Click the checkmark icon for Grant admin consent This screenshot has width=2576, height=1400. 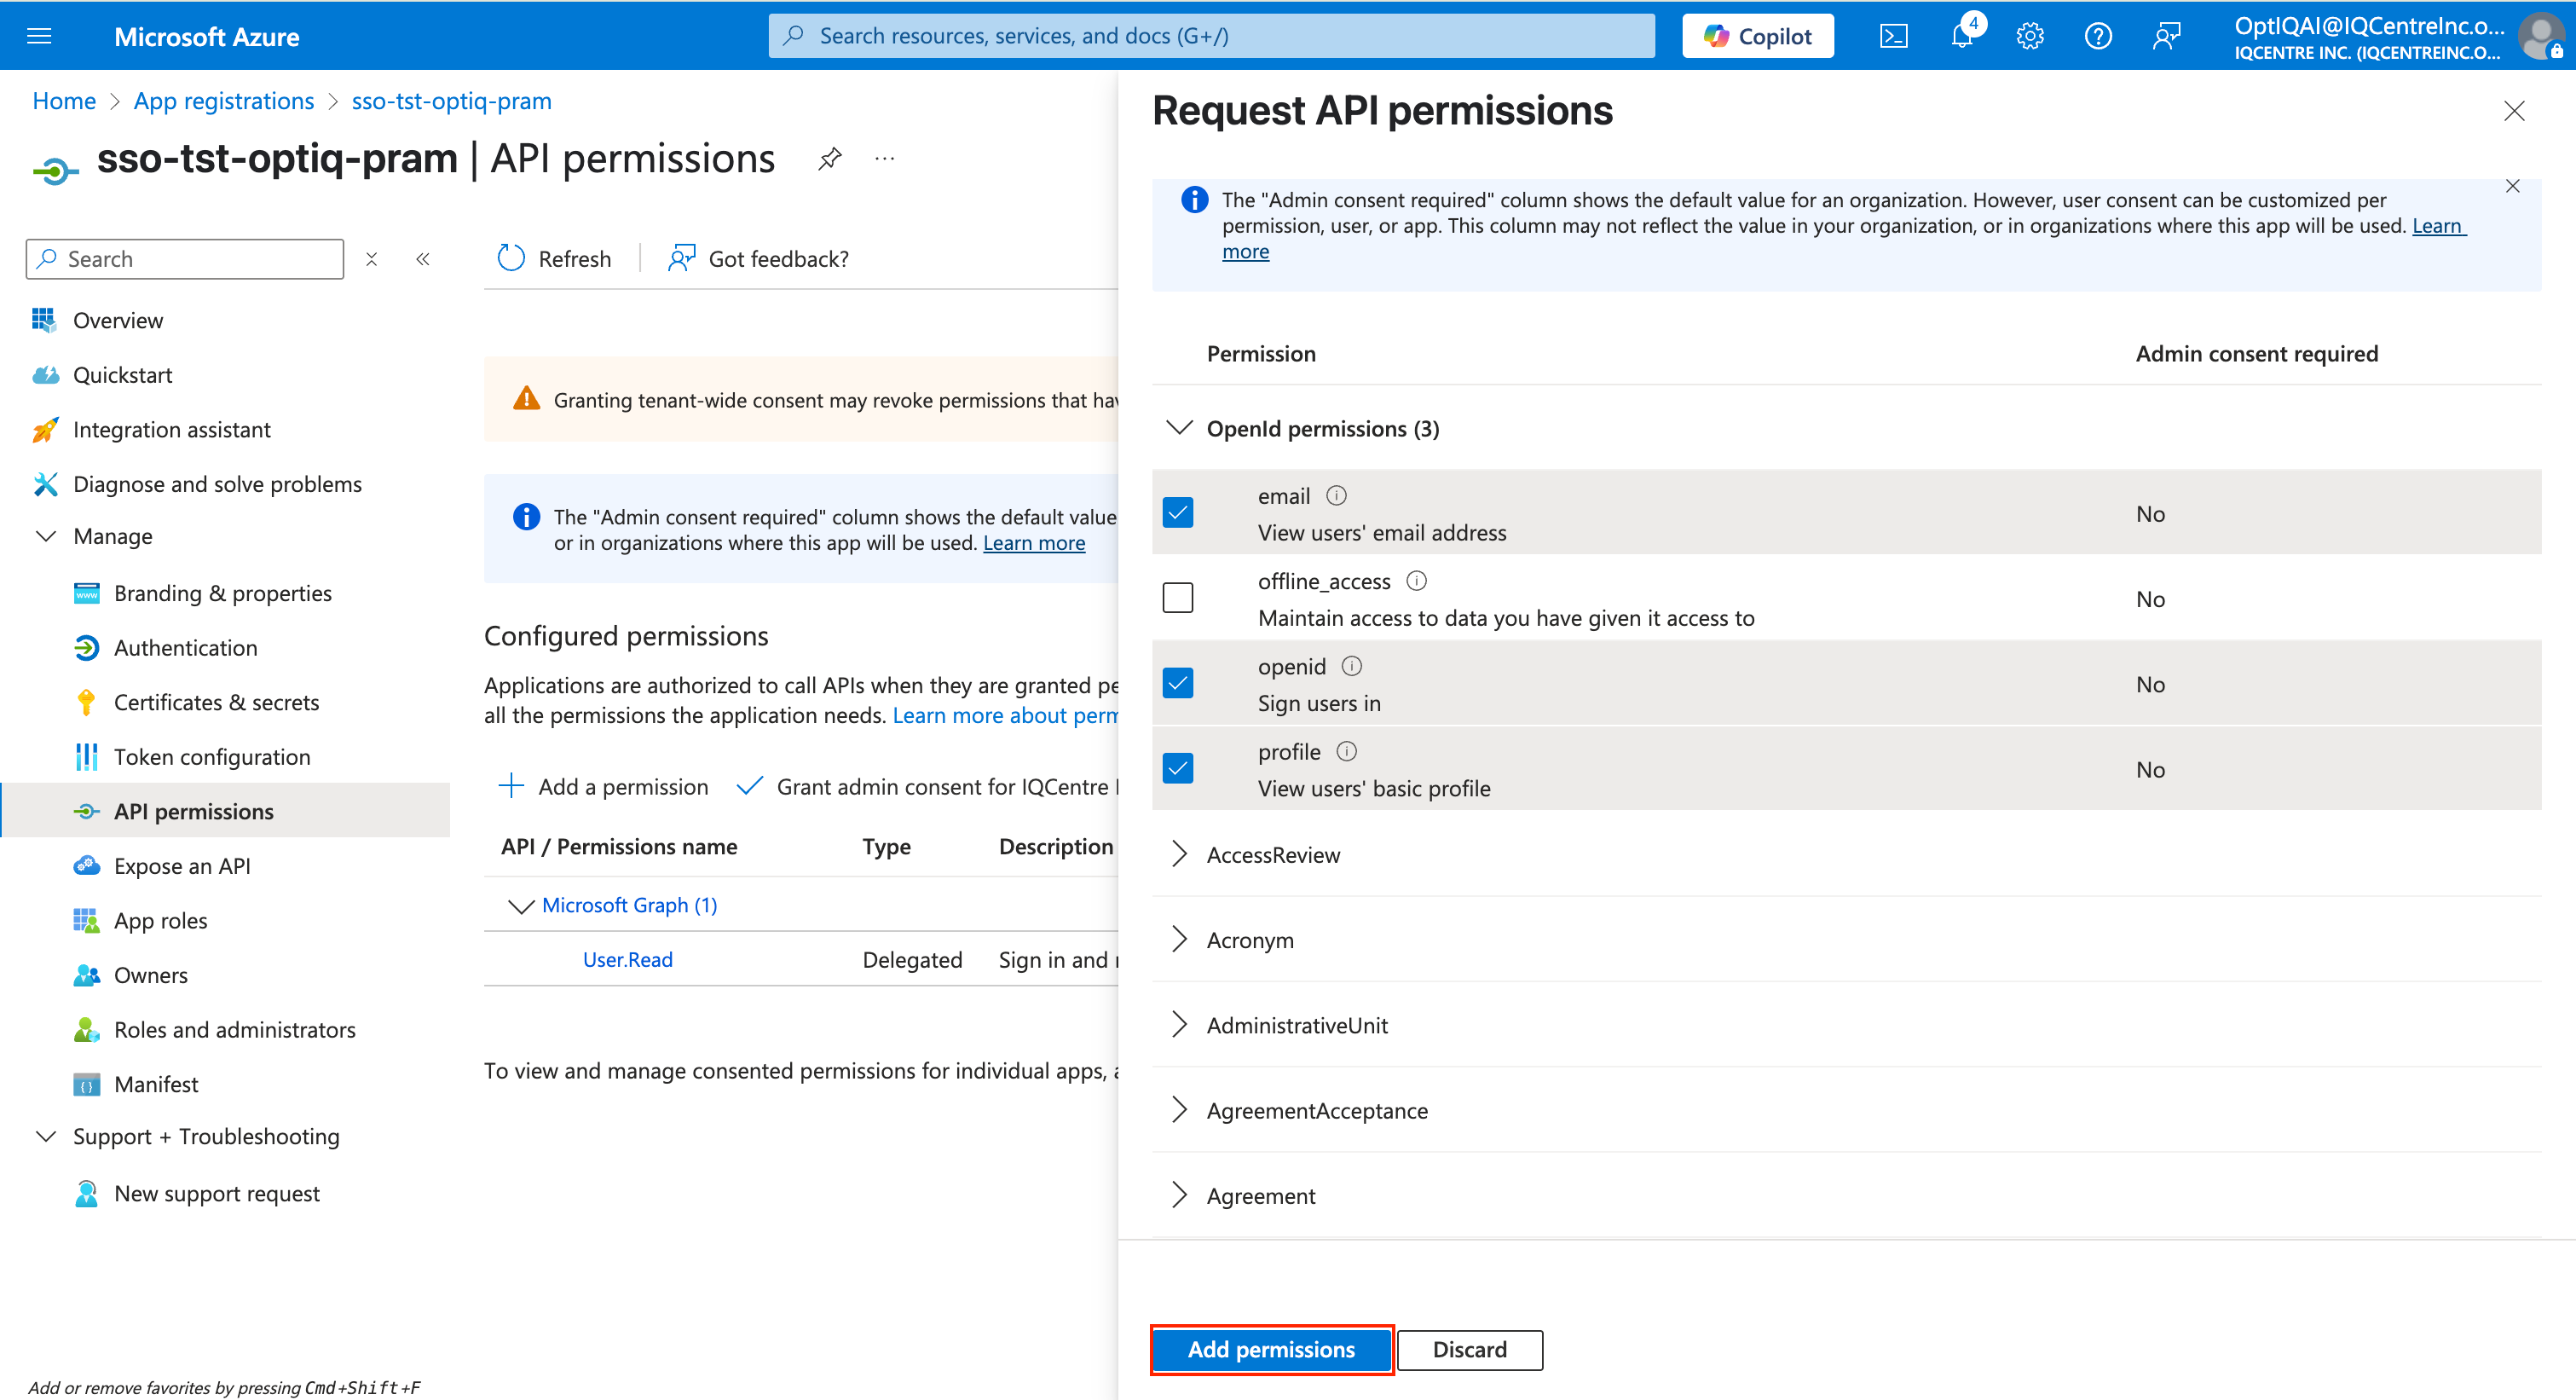click(x=749, y=786)
